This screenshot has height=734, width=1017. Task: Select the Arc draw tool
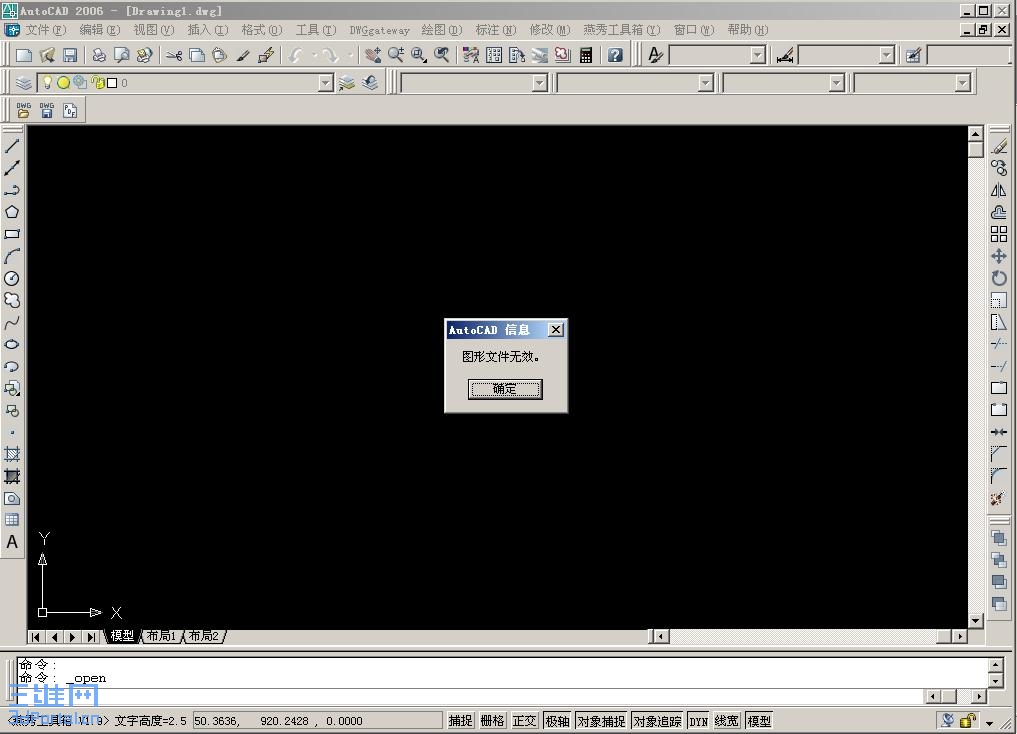(12, 256)
